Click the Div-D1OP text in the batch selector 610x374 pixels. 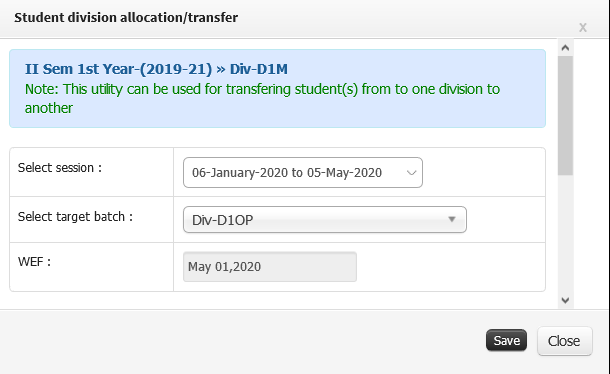[x=223, y=220]
